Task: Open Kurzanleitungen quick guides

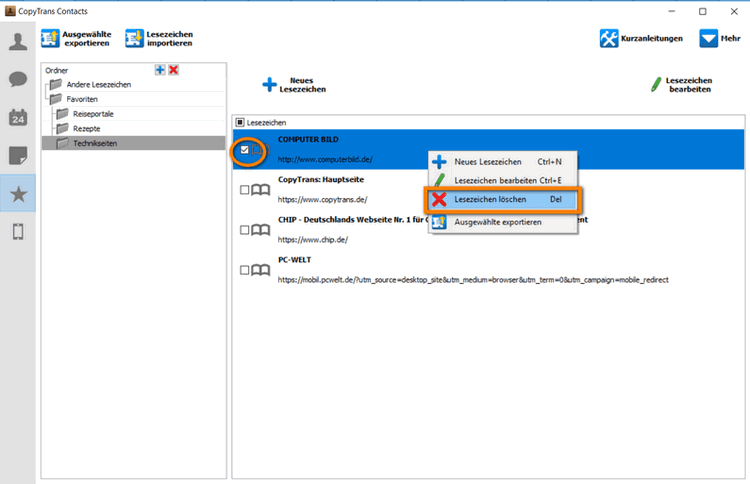Action: coord(641,39)
